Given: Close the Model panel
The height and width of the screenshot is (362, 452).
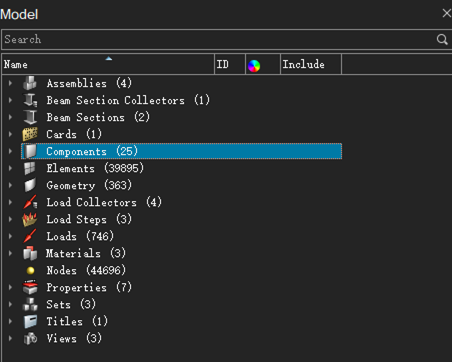Looking at the screenshot, I should pyautogui.click(x=446, y=13).
